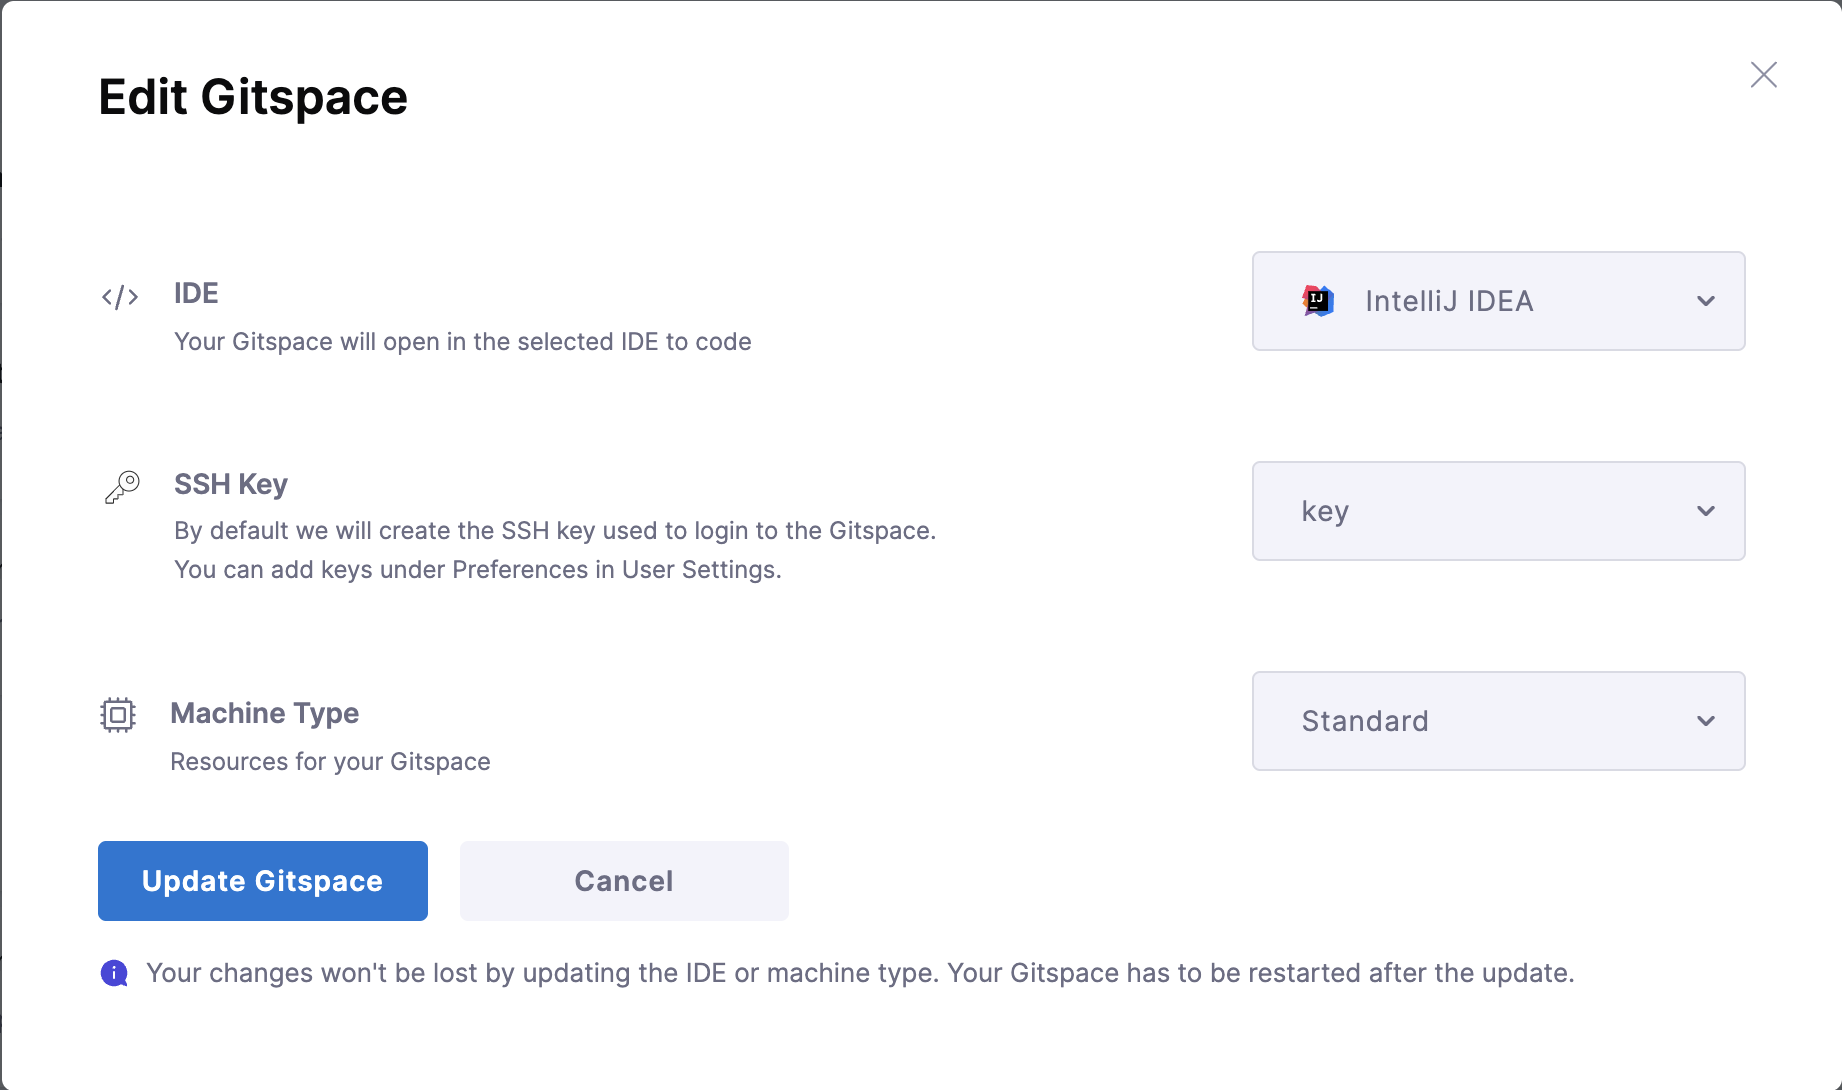Open the SSH key dropdown
Screen dimensions: 1842x1090
(1497, 511)
